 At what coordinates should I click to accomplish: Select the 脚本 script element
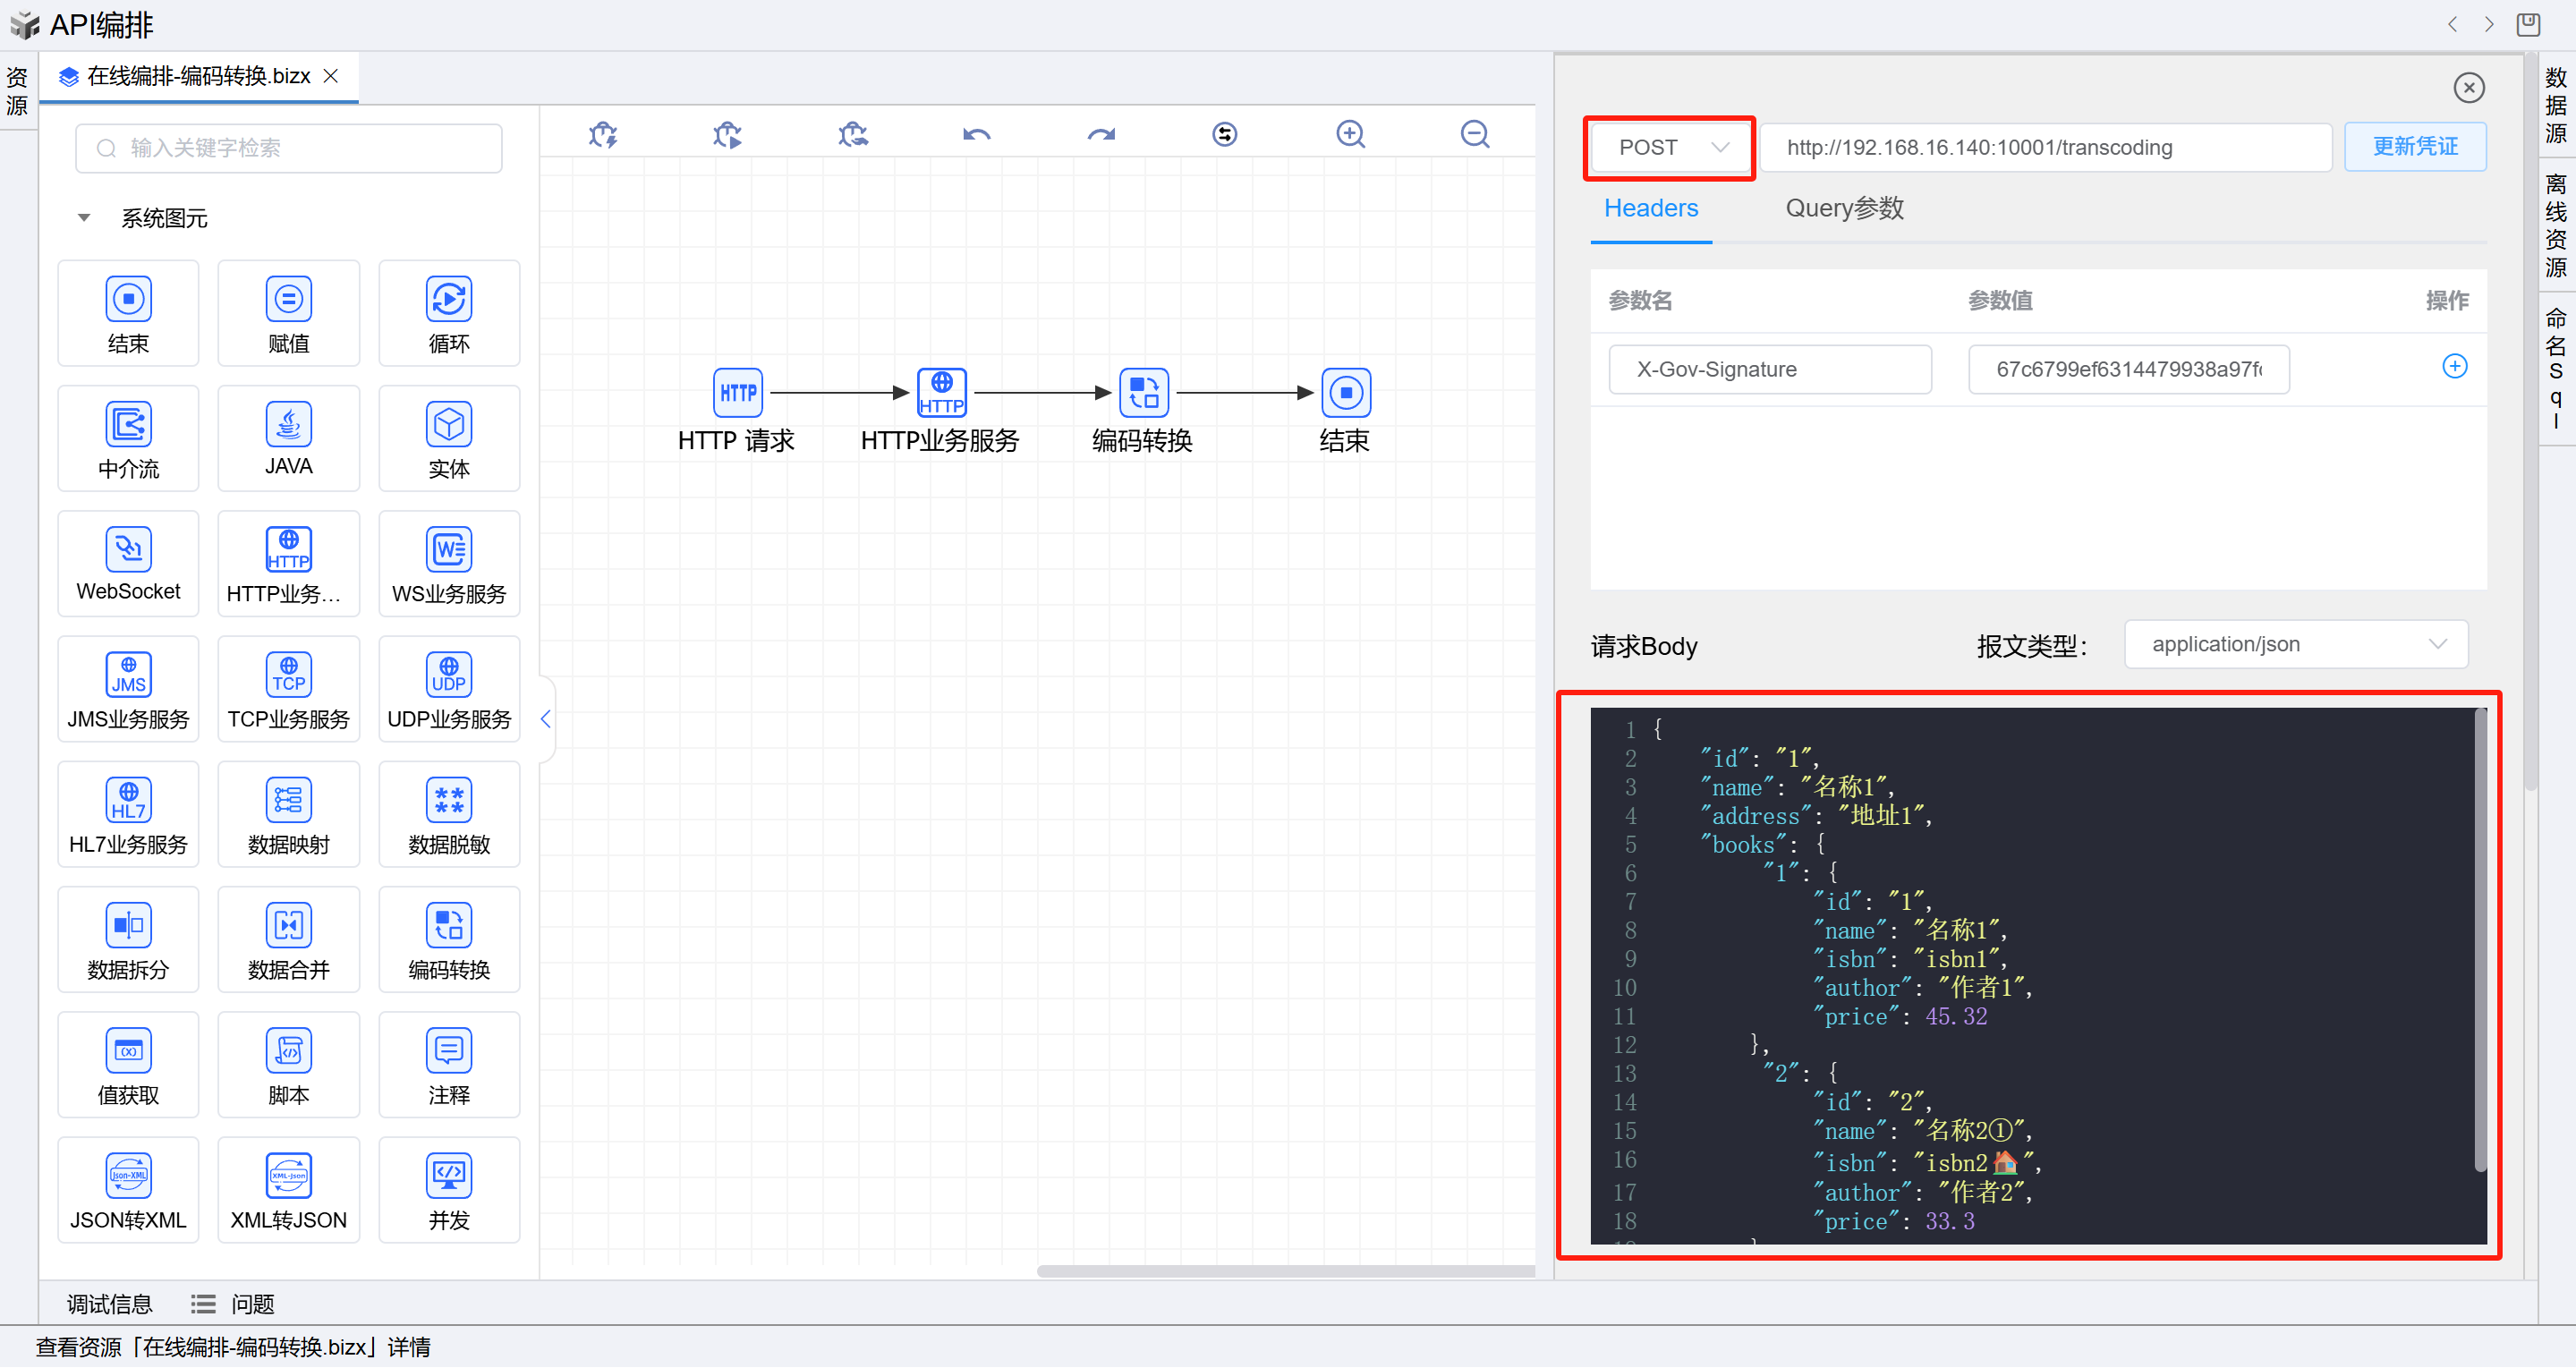pyautogui.click(x=288, y=1065)
